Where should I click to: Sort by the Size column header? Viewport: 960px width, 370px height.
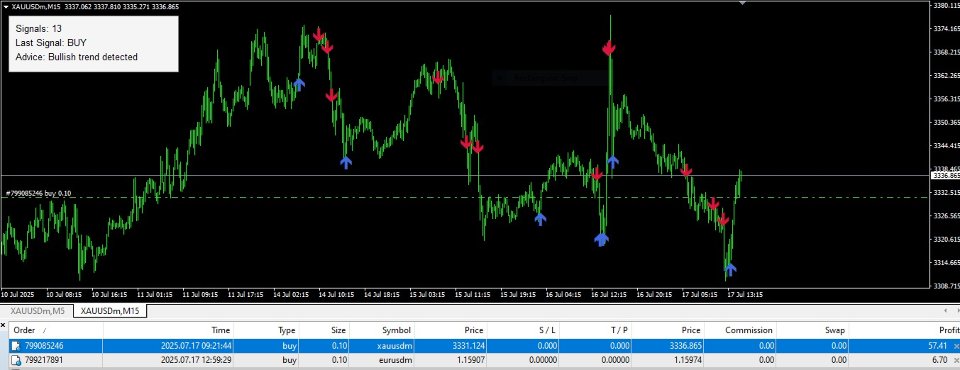pos(324,330)
